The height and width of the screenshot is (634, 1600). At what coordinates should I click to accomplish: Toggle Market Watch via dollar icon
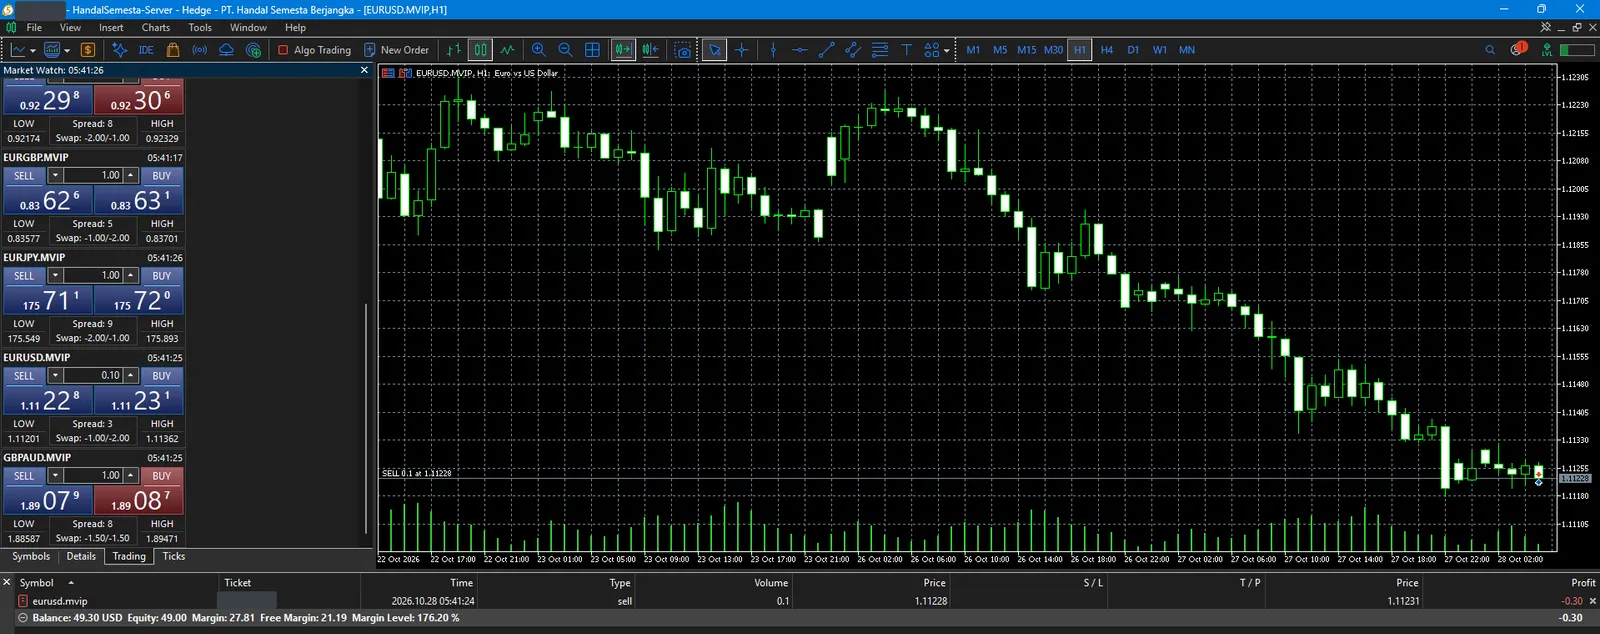click(88, 50)
